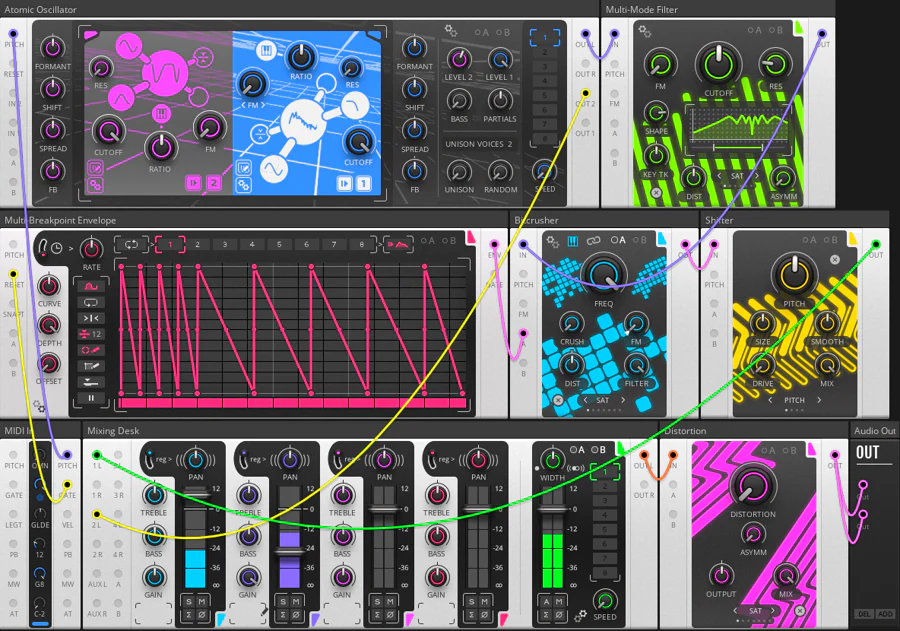Select envelope pattern slot 4

click(251, 244)
